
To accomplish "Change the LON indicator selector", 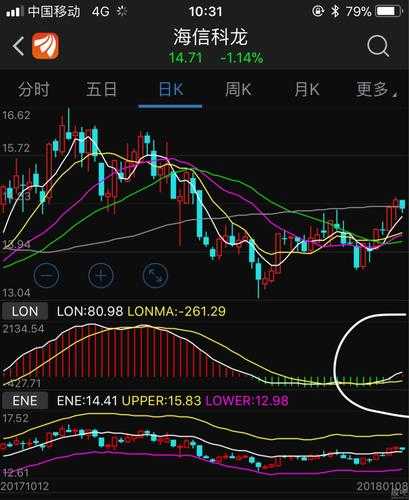I will pyautogui.click(x=25, y=311).
